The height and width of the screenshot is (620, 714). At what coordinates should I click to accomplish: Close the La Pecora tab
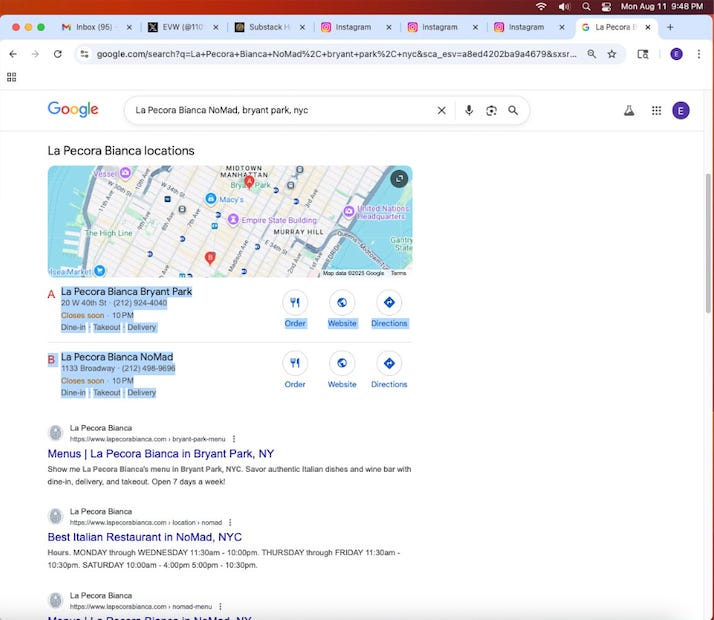pyautogui.click(x=648, y=27)
